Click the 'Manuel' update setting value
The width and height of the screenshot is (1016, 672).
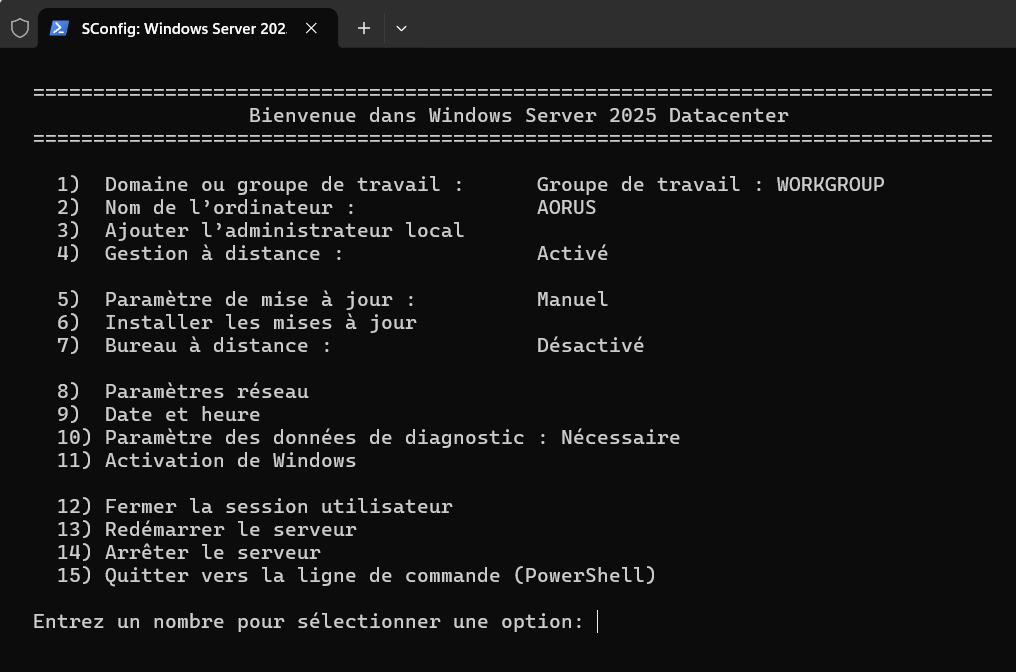(x=572, y=300)
